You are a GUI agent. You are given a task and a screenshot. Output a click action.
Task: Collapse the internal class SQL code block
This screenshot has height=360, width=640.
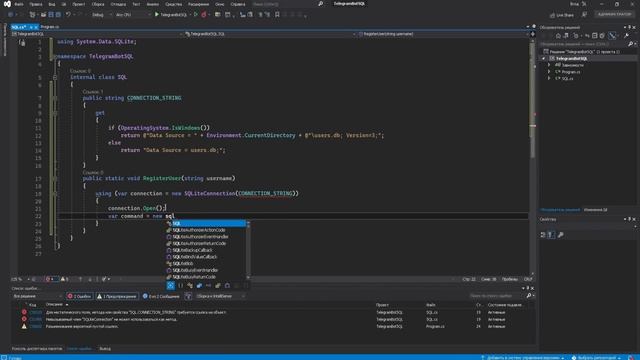pyautogui.click(x=55, y=77)
